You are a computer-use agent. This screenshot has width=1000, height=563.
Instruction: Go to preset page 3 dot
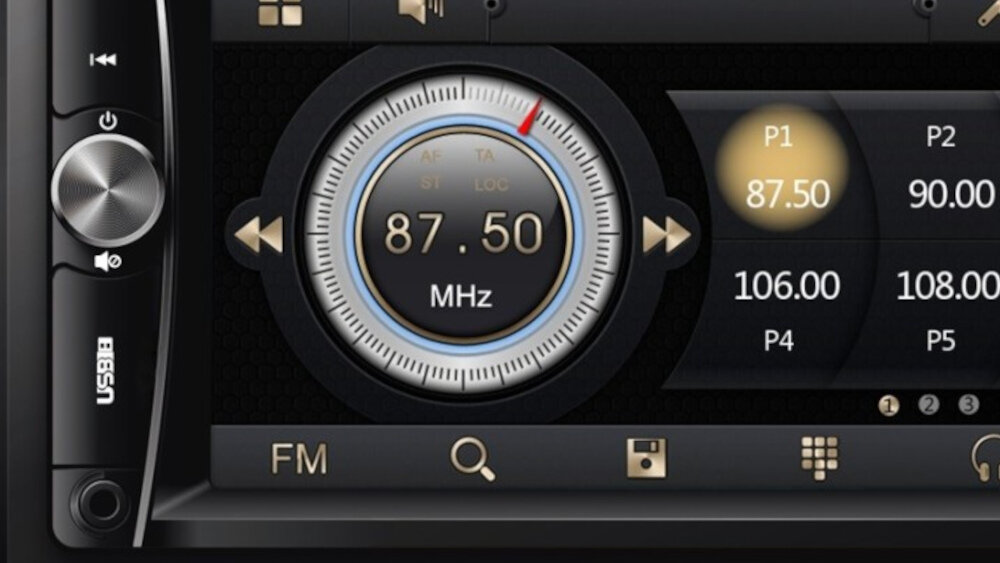click(969, 404)
